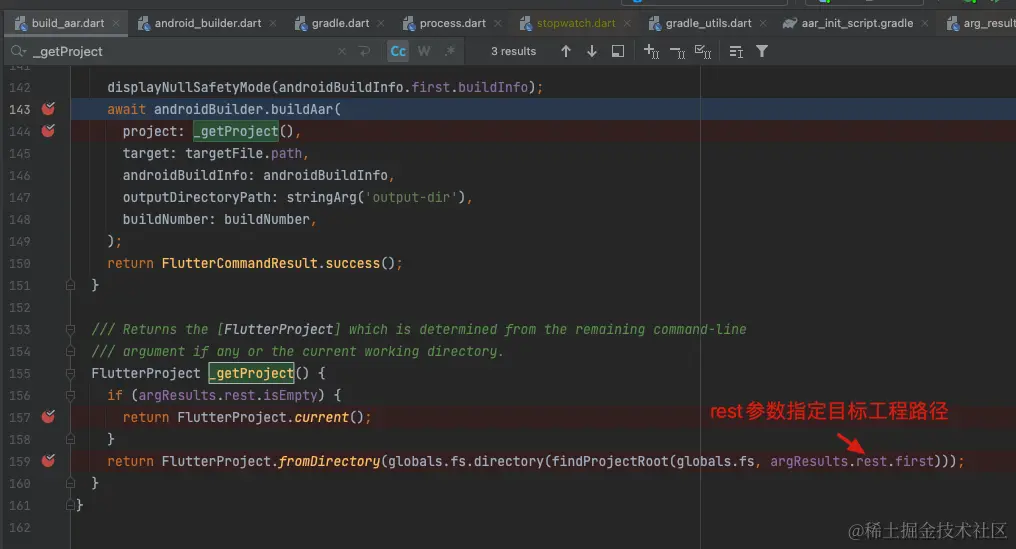
Task: Close the gradle.dart tab
Action: [380, 23]
